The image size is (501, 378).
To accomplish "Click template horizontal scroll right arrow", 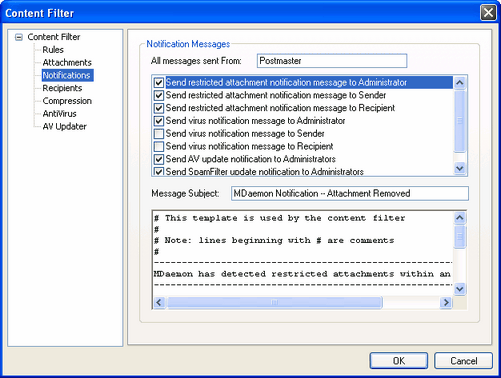I will pyautogui.click(x=446, y=302).
